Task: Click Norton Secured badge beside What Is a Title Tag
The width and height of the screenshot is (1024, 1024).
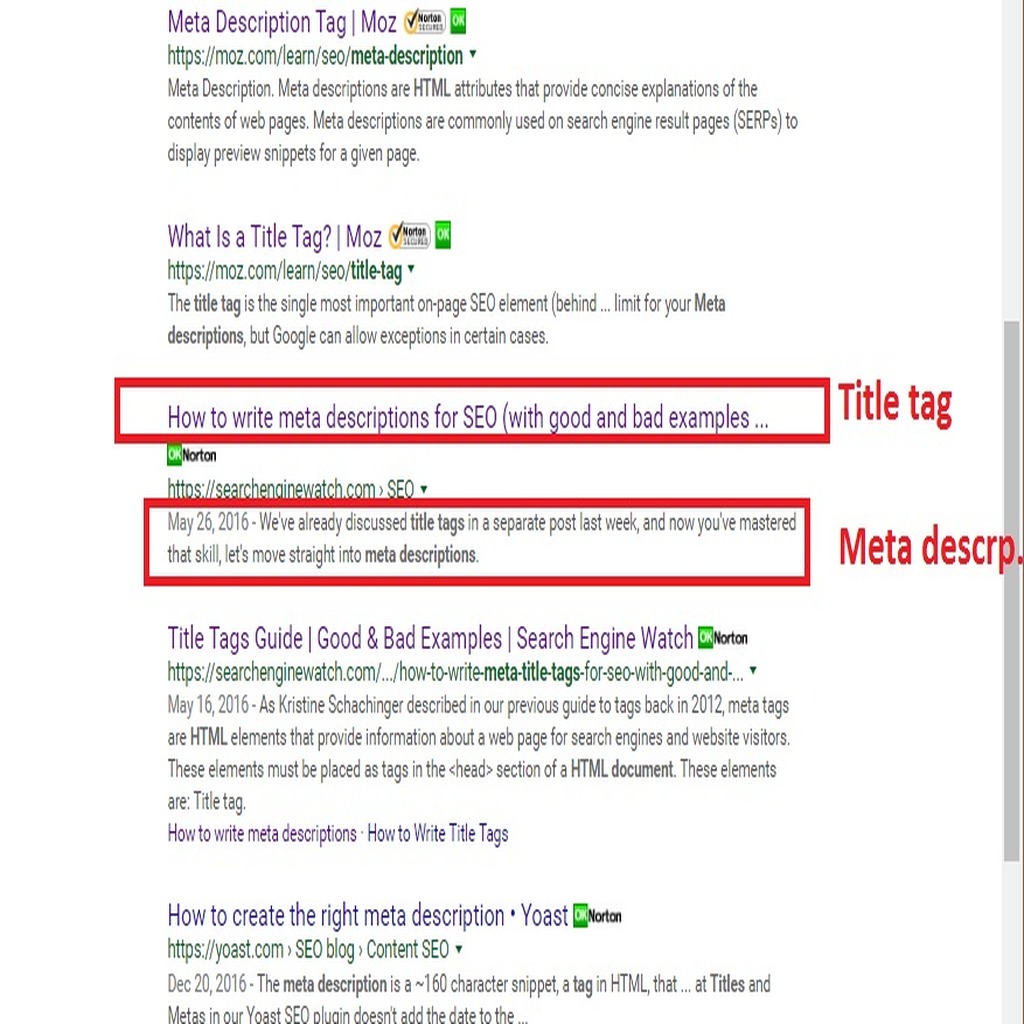Action: point(409,236)
